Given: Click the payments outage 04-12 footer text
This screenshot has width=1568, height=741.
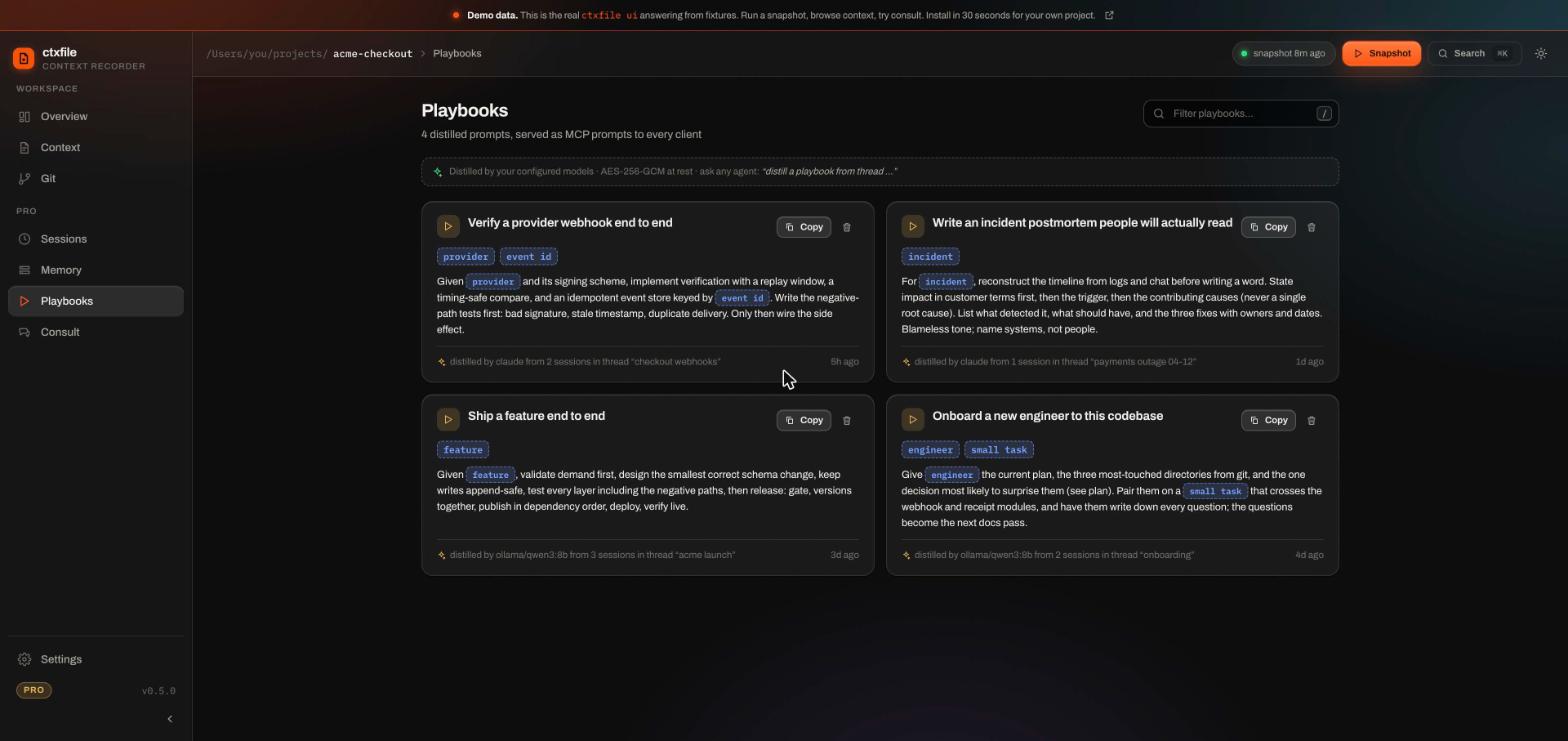Looking at the screenshot, I should 1055,362.
